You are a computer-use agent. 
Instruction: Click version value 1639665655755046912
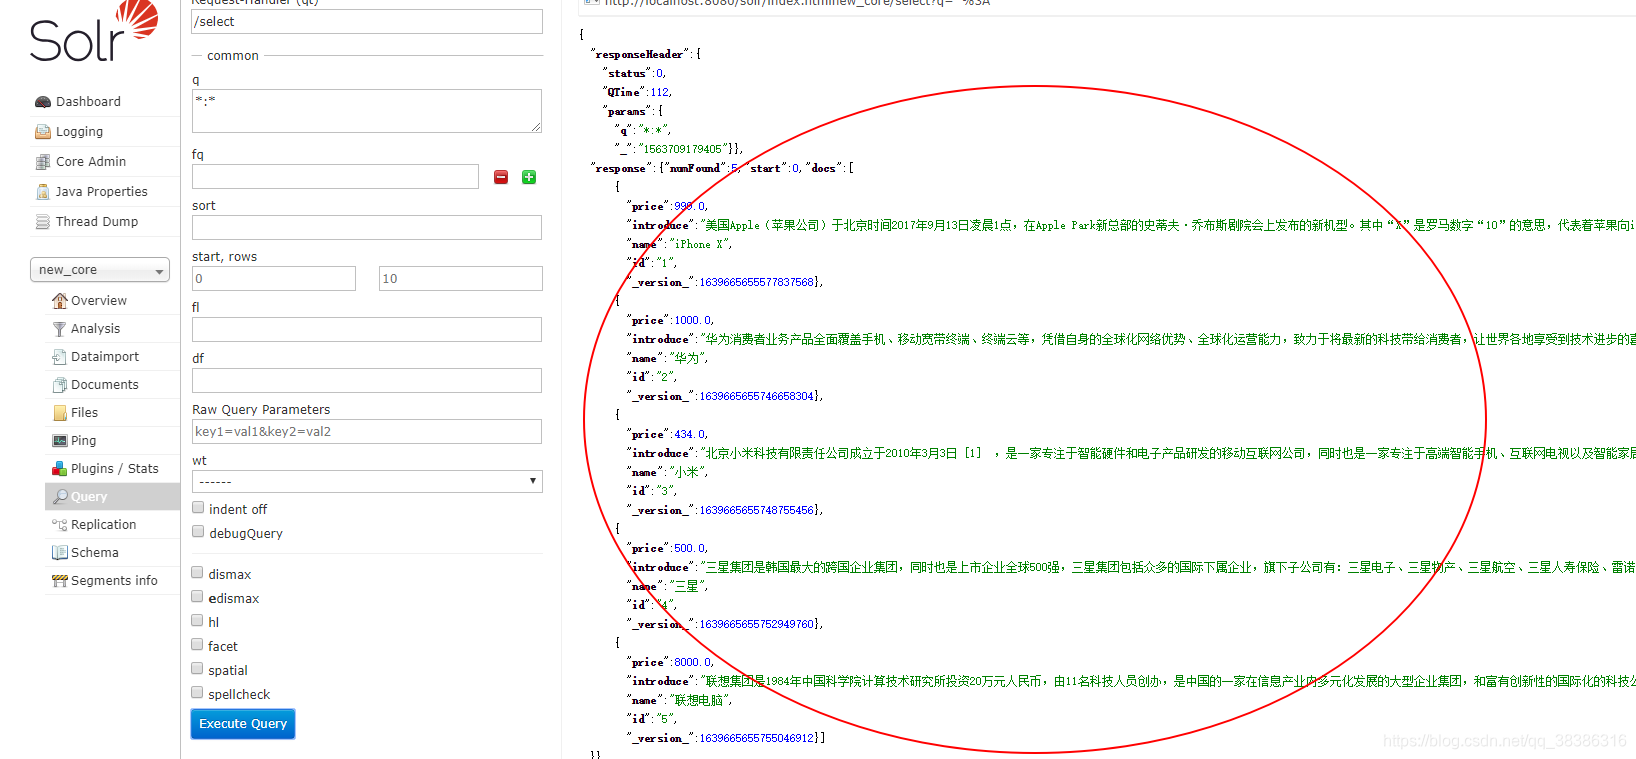click(757, 739)
